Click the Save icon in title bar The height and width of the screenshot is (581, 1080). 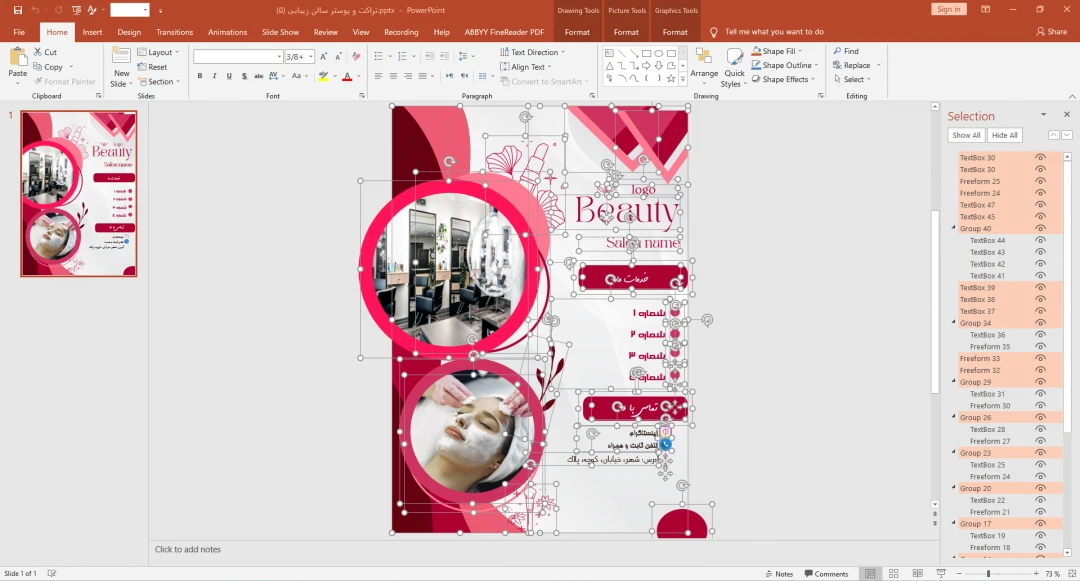(18, 9)
